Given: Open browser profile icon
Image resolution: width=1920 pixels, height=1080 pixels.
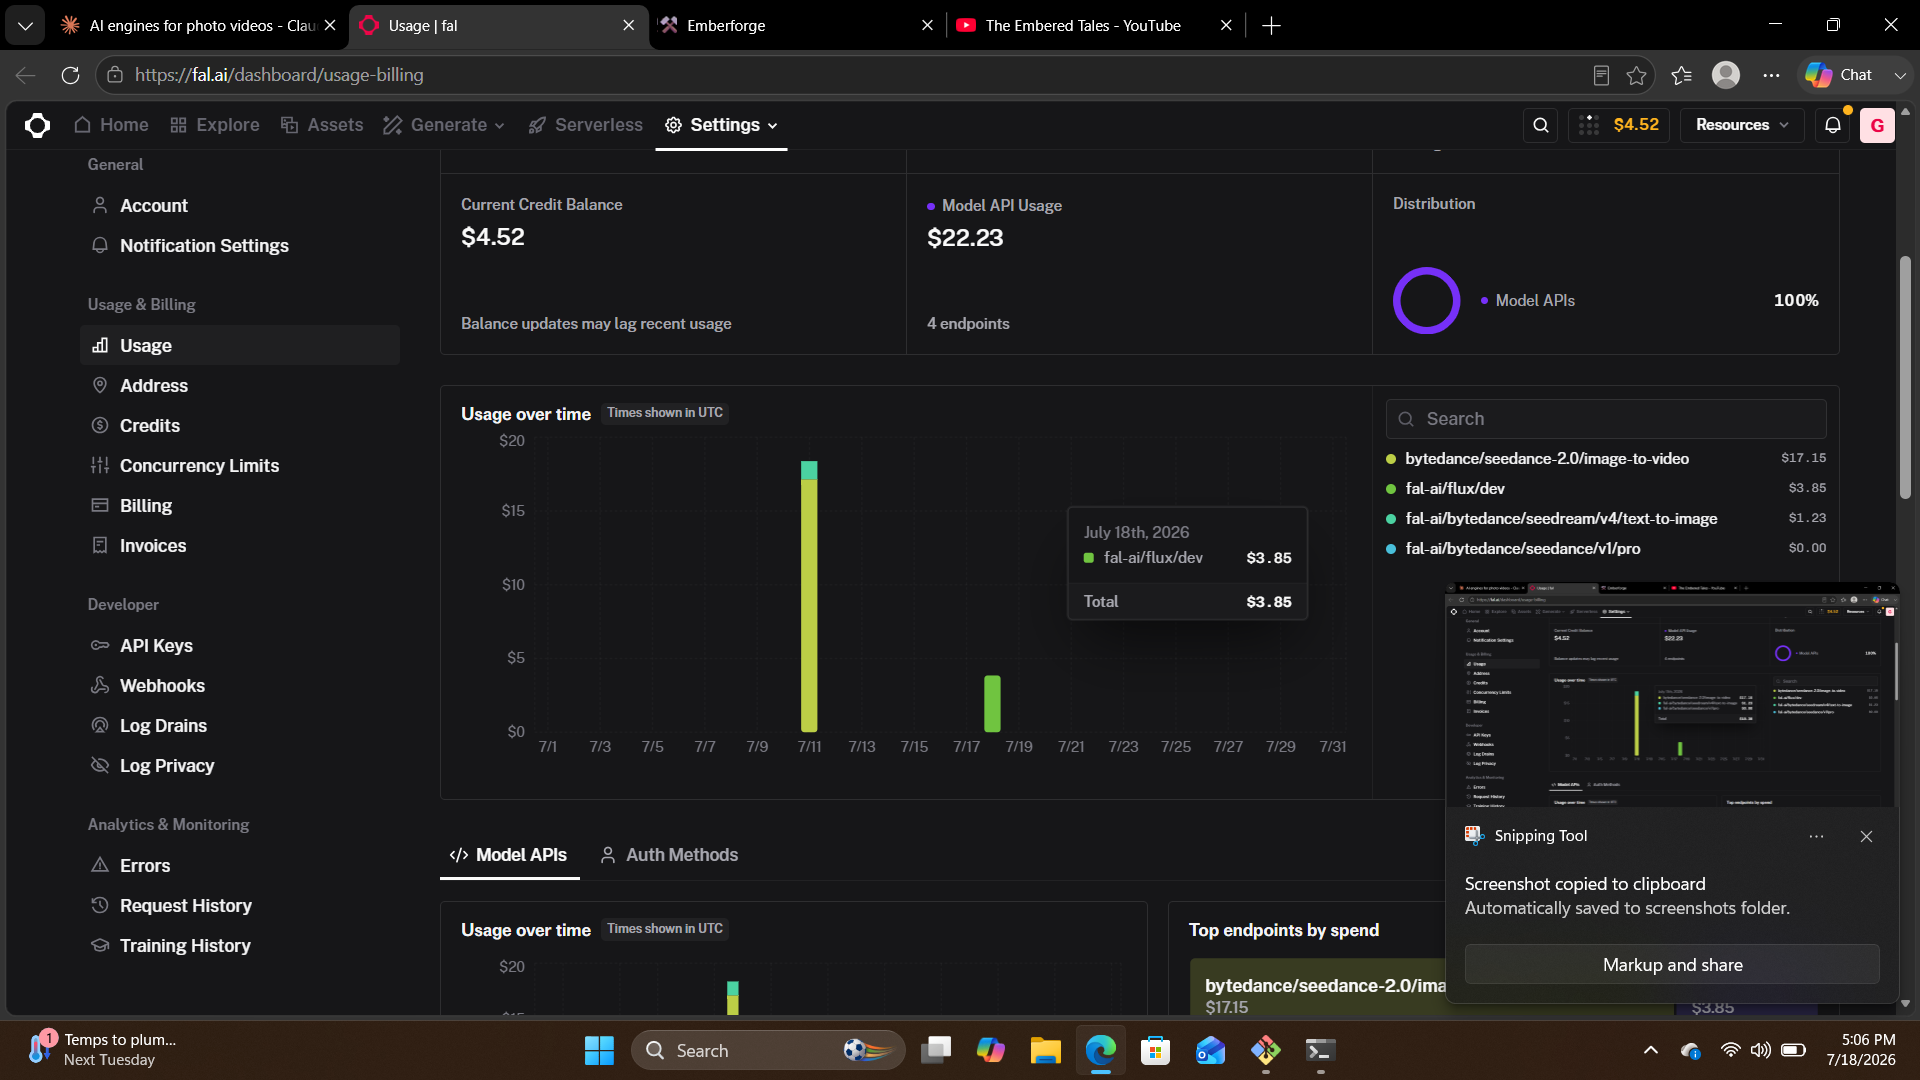Looking at the screenshot, I should [1726, 75].
